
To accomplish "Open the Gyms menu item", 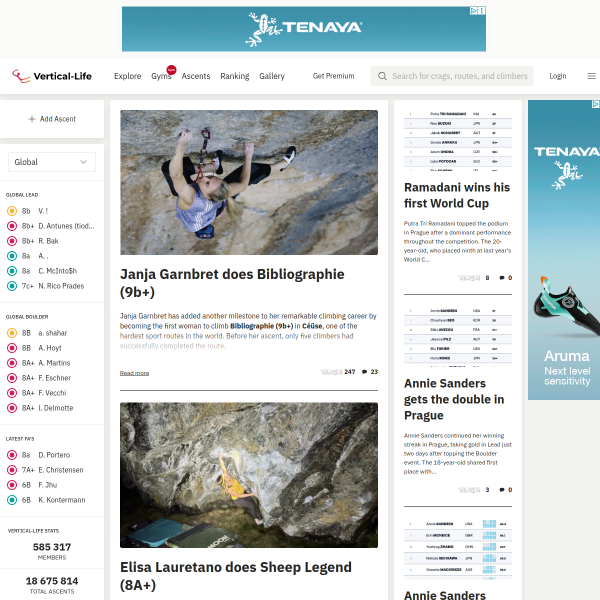I will (x=161, y=76).
